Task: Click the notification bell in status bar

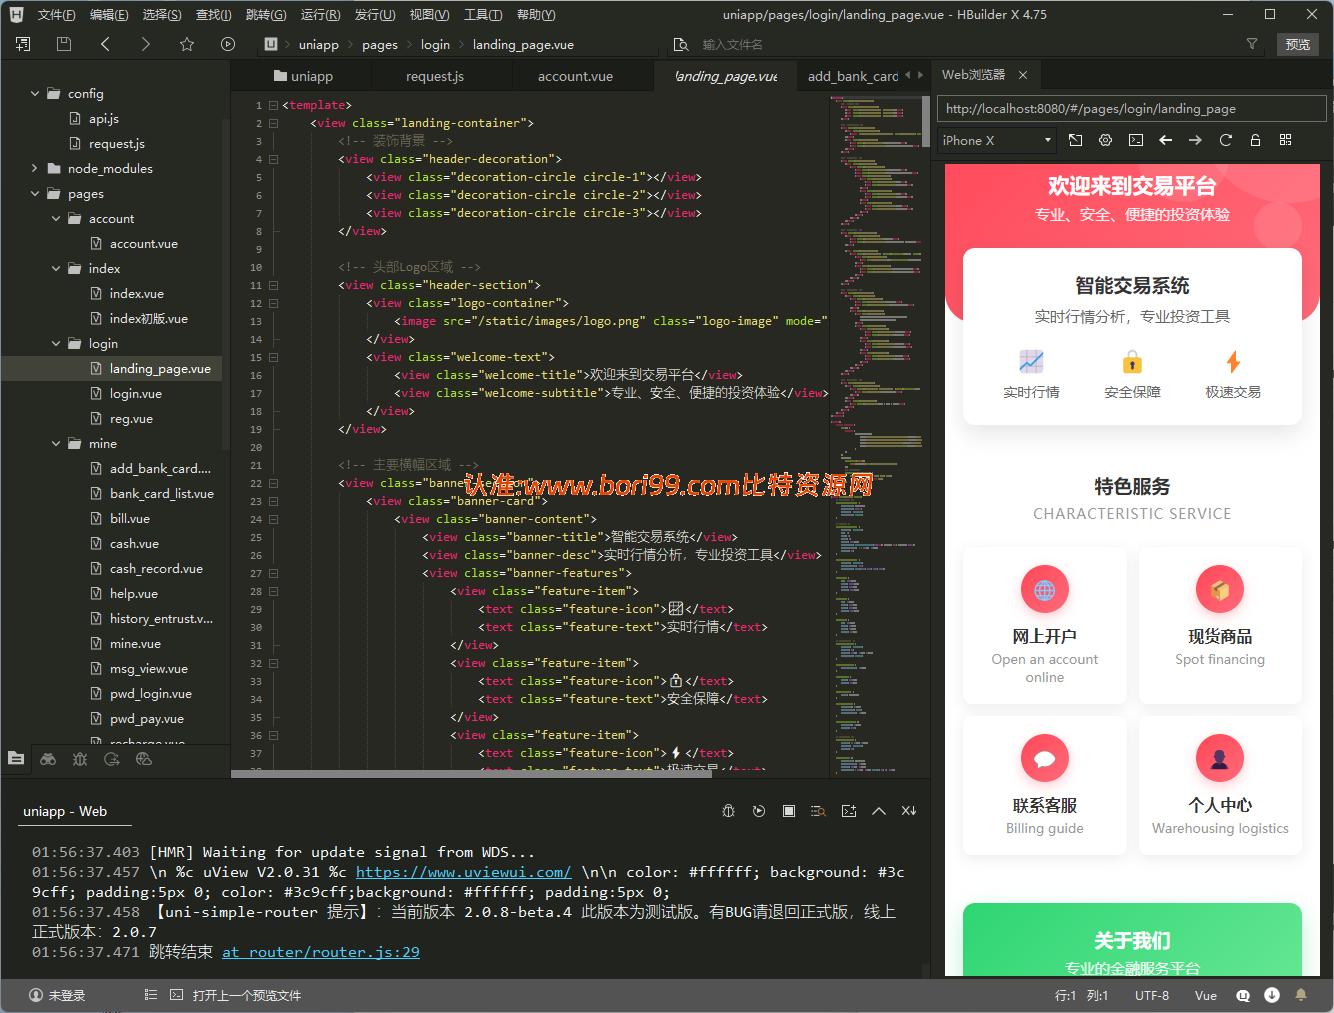Action: point(1301,995)
